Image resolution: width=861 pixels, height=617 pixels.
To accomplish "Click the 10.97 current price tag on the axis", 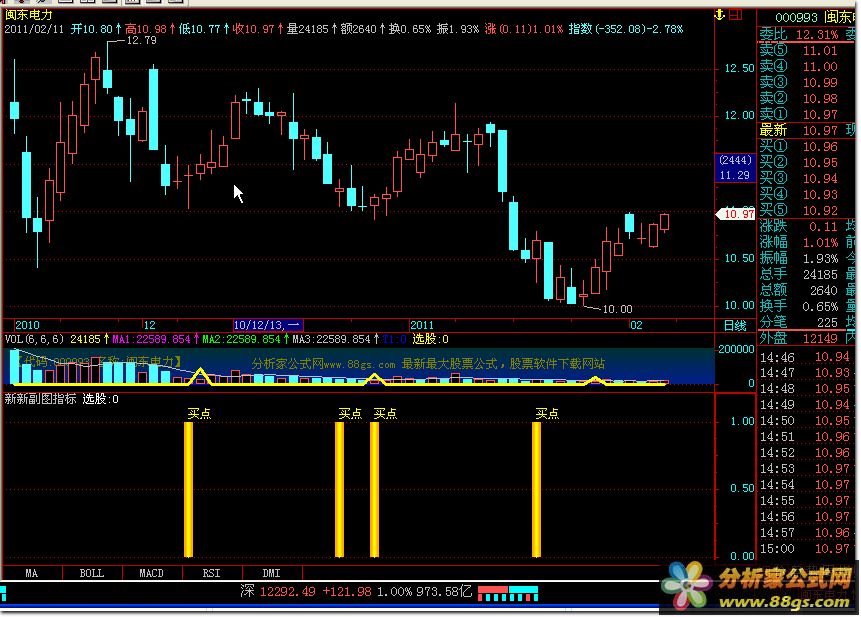I will click(736, 214).
